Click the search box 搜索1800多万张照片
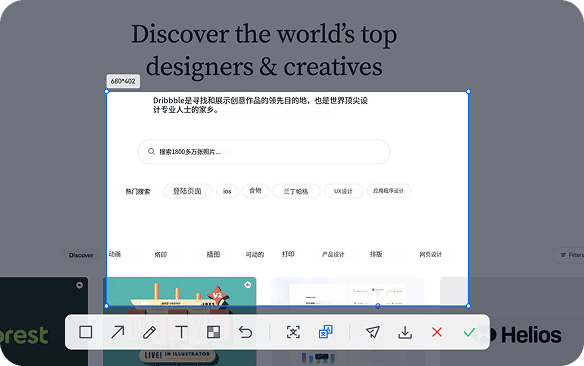The height and width of the screenshot is (366, 584). click(264, 152)
